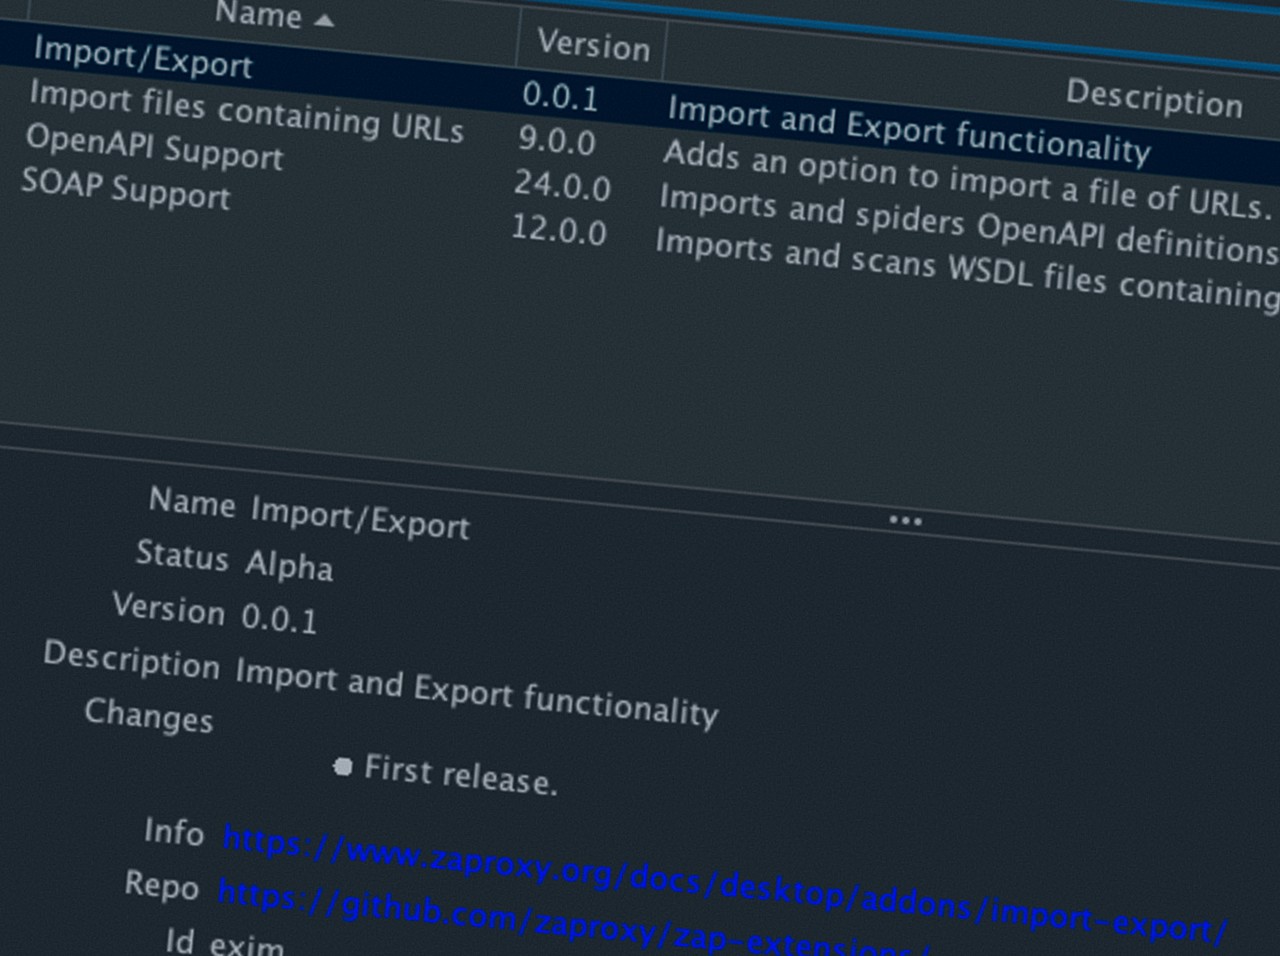Click the Status value Alpha

[289, 565]
